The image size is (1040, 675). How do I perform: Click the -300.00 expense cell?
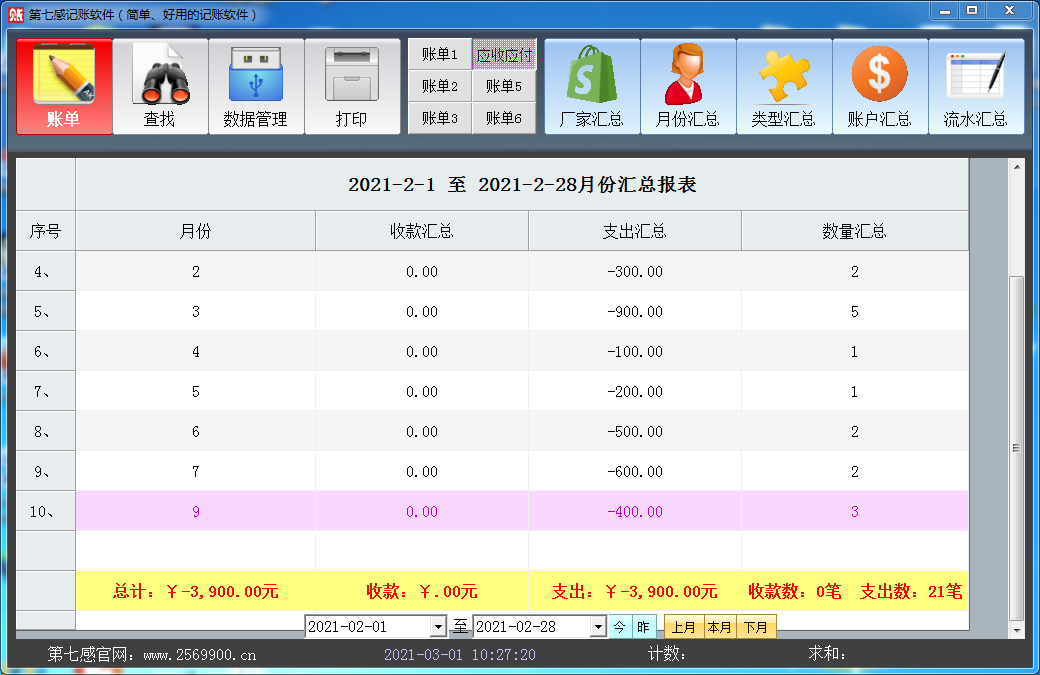click(x=635, y=271)
